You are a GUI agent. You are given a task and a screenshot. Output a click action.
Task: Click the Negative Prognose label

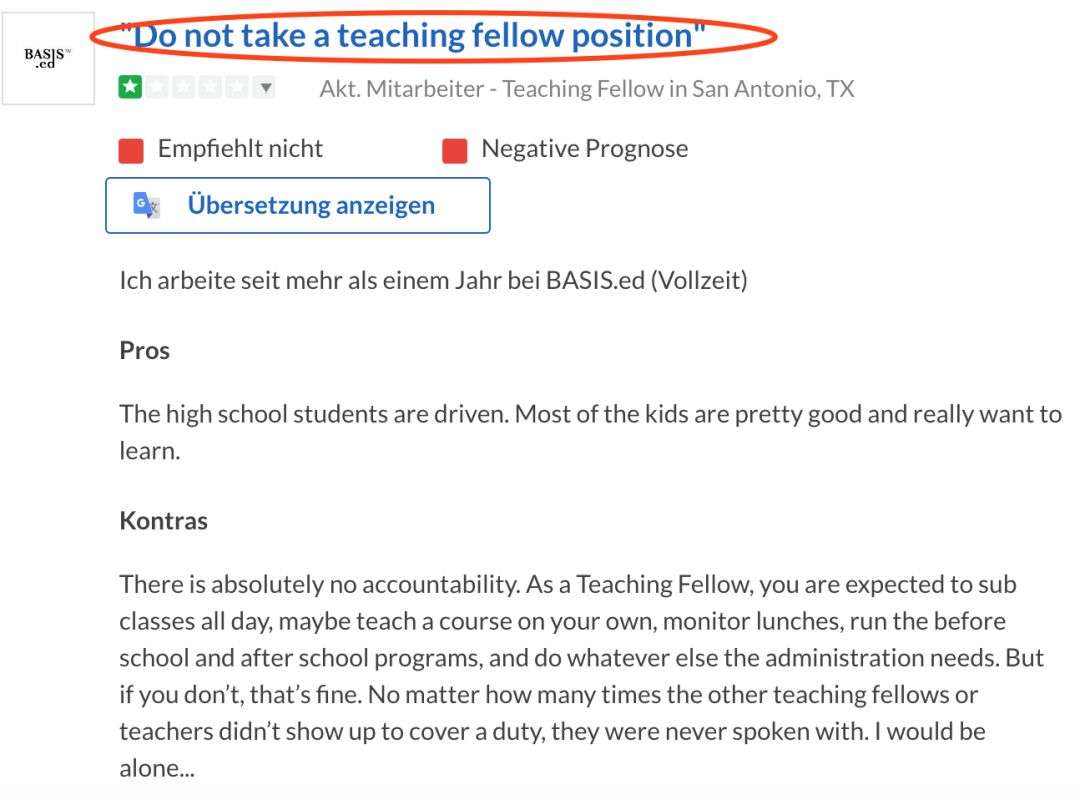584,149
